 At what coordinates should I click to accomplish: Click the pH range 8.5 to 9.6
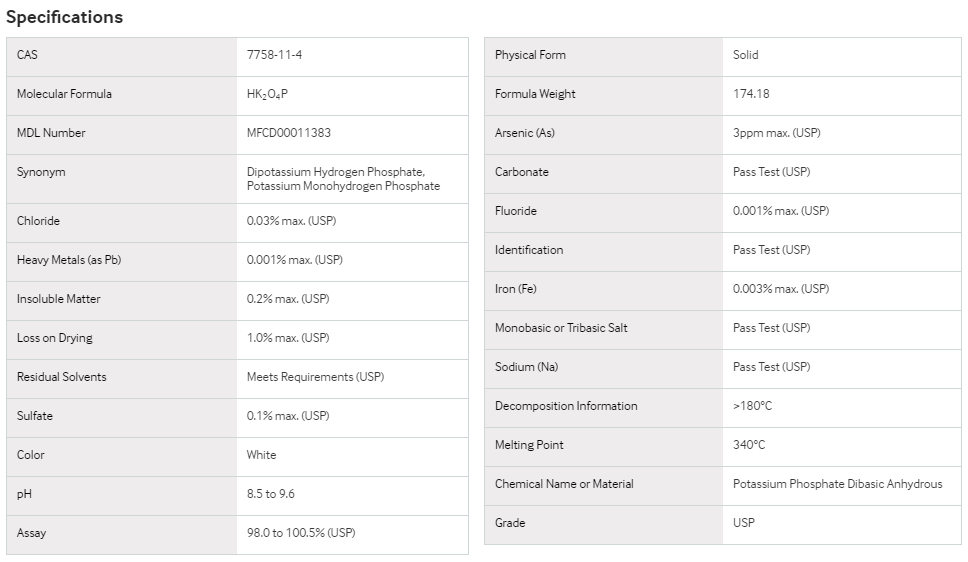(270, 494)
